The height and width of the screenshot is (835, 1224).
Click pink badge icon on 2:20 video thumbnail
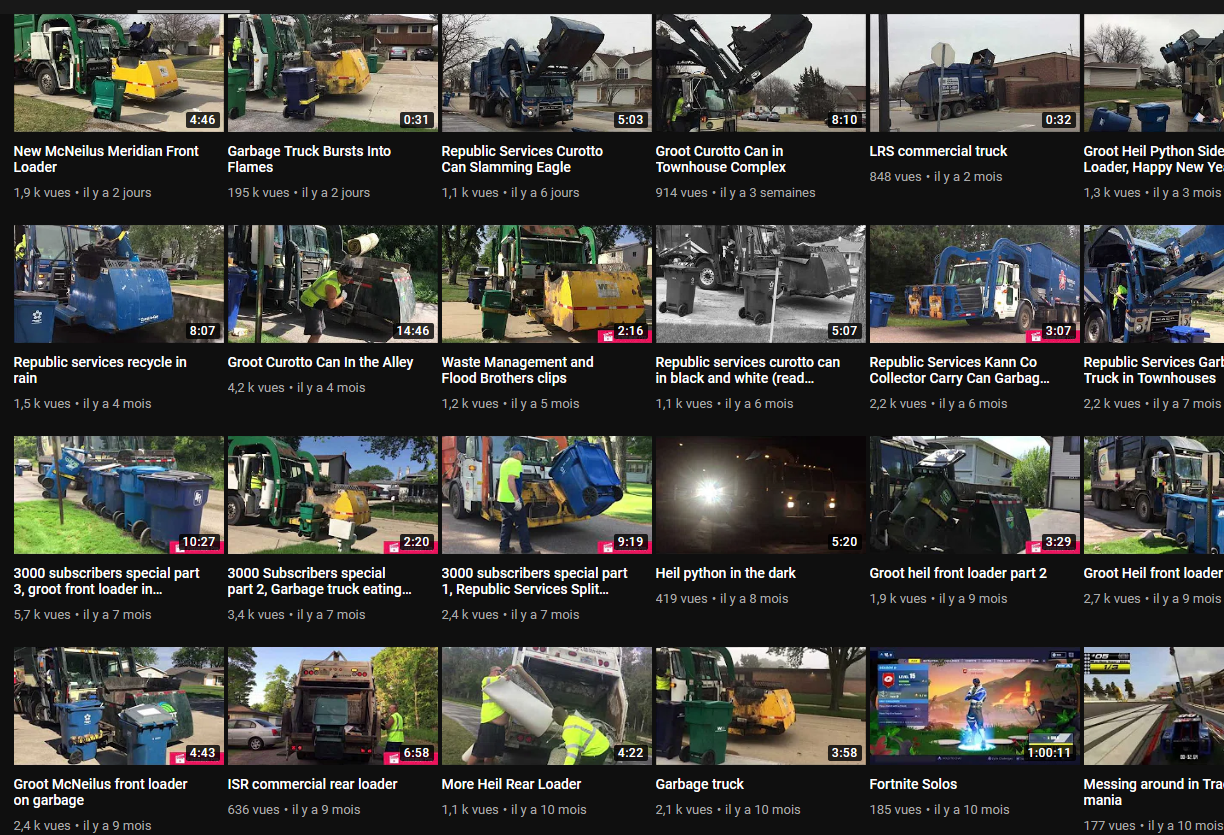(392, 543)
